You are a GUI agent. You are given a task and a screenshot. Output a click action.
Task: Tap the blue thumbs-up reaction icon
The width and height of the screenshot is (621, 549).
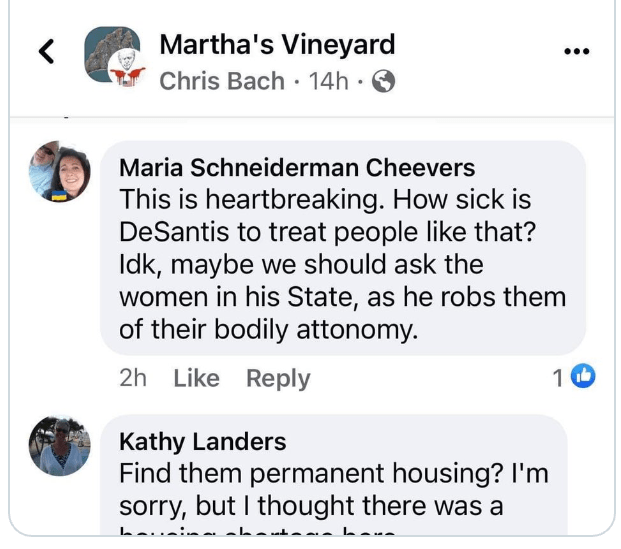(582, 377)
